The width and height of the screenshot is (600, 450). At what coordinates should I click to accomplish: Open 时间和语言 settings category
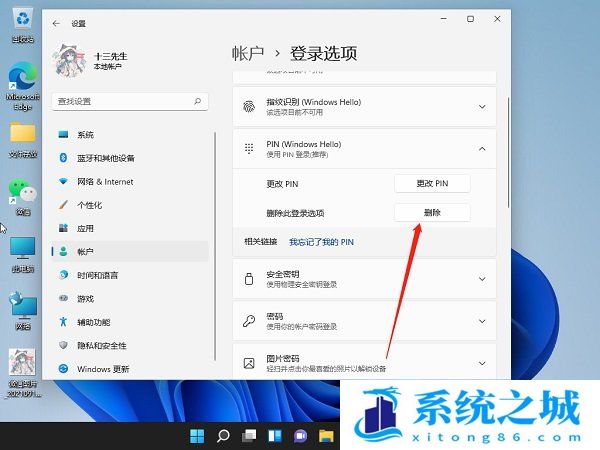click(x=130, y=275)
